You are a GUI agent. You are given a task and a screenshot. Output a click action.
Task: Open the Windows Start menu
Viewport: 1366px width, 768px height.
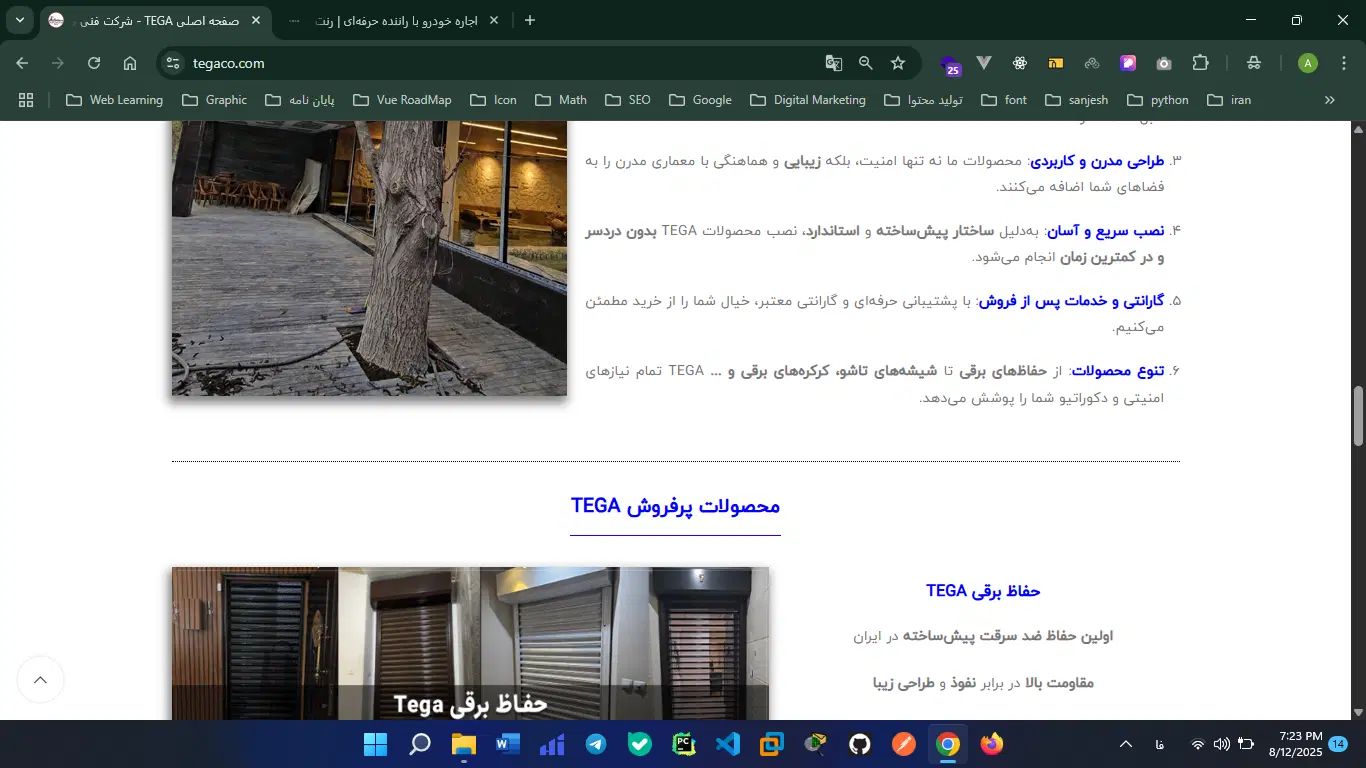375,744
